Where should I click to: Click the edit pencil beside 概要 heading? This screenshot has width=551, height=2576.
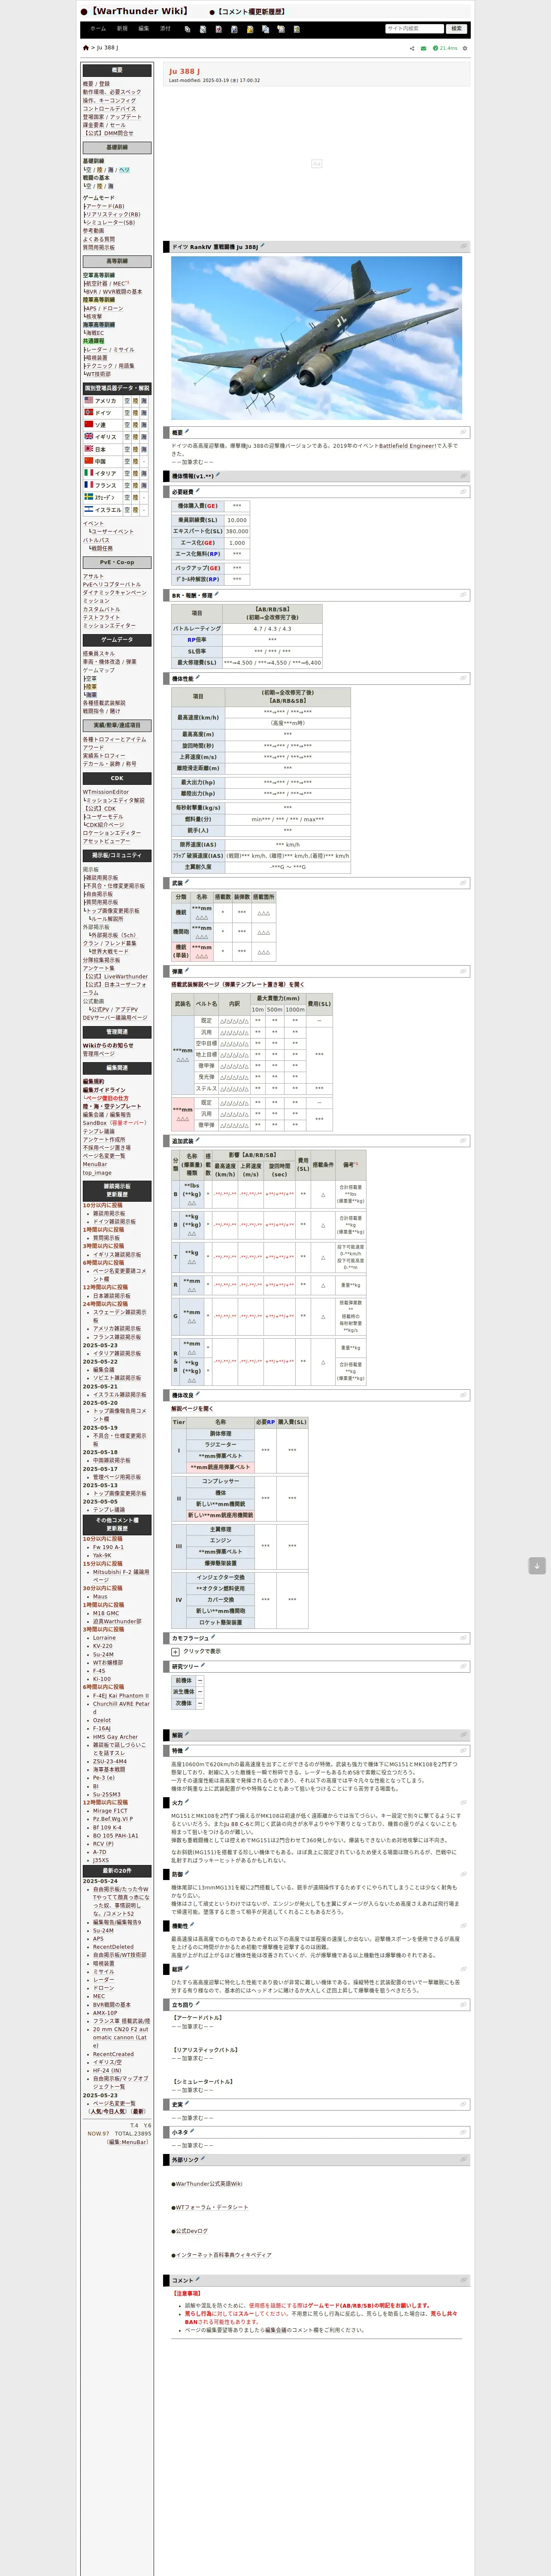pos(187,432)
